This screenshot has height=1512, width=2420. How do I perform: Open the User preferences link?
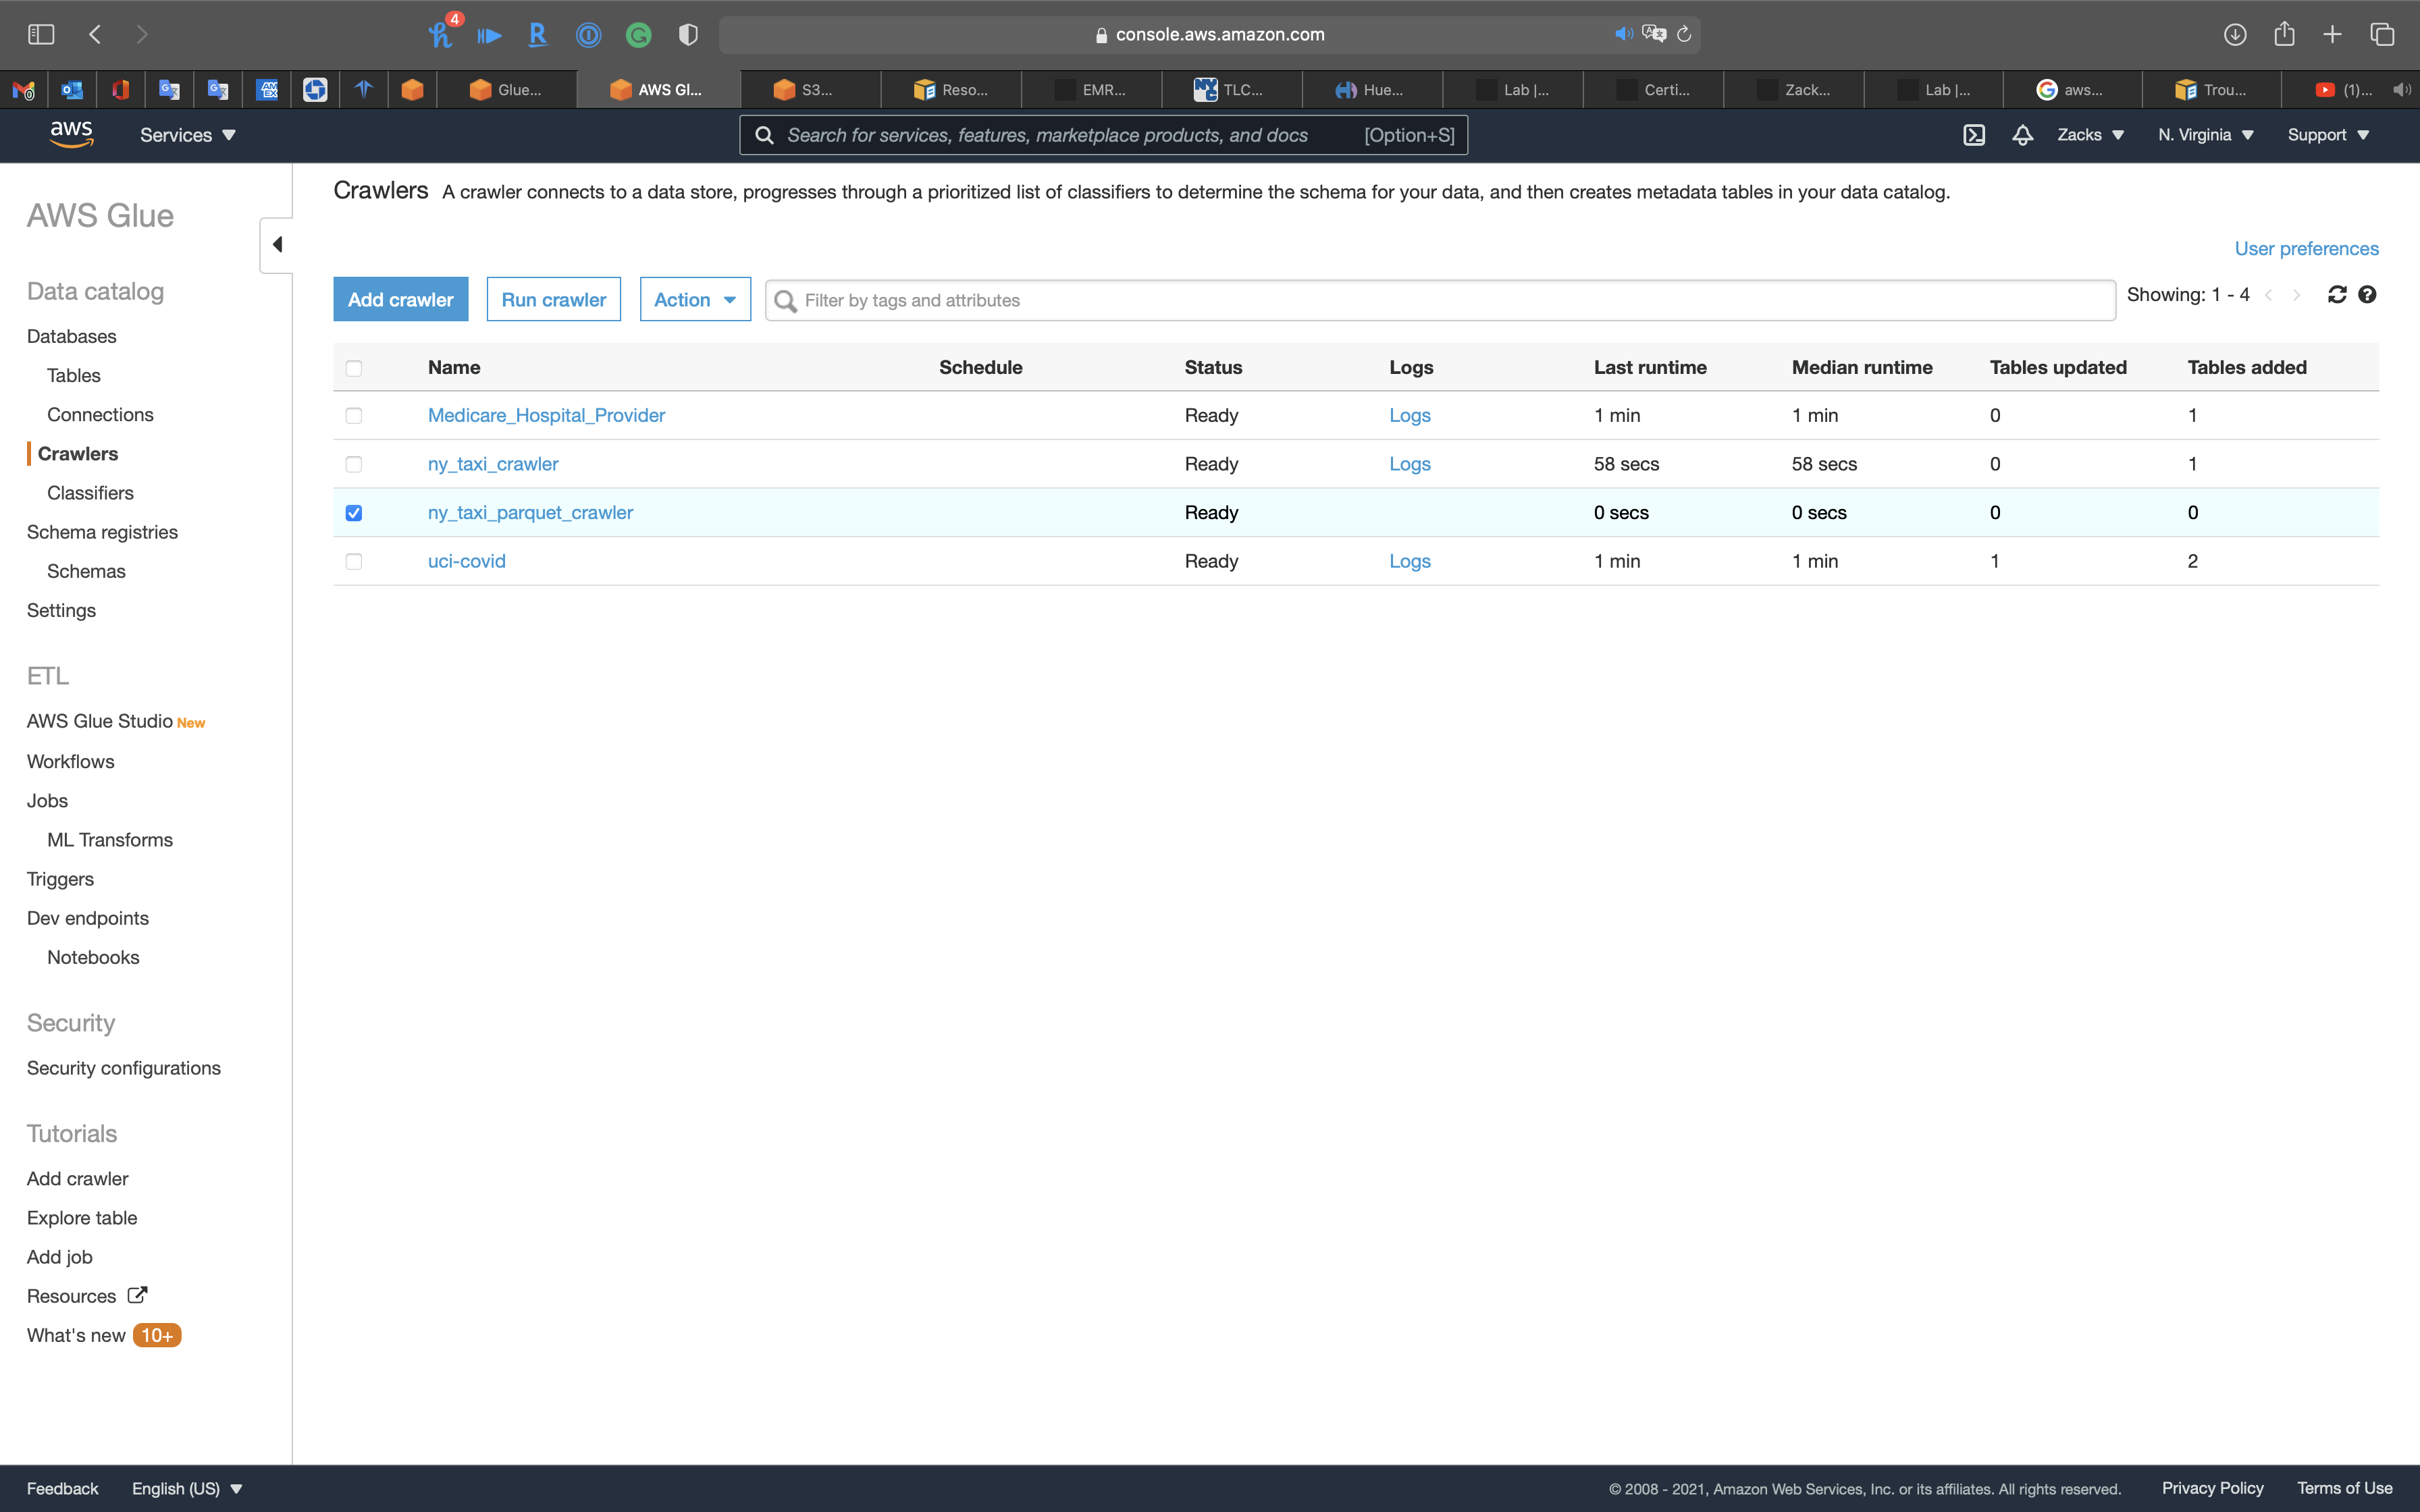coord(2306,249)
